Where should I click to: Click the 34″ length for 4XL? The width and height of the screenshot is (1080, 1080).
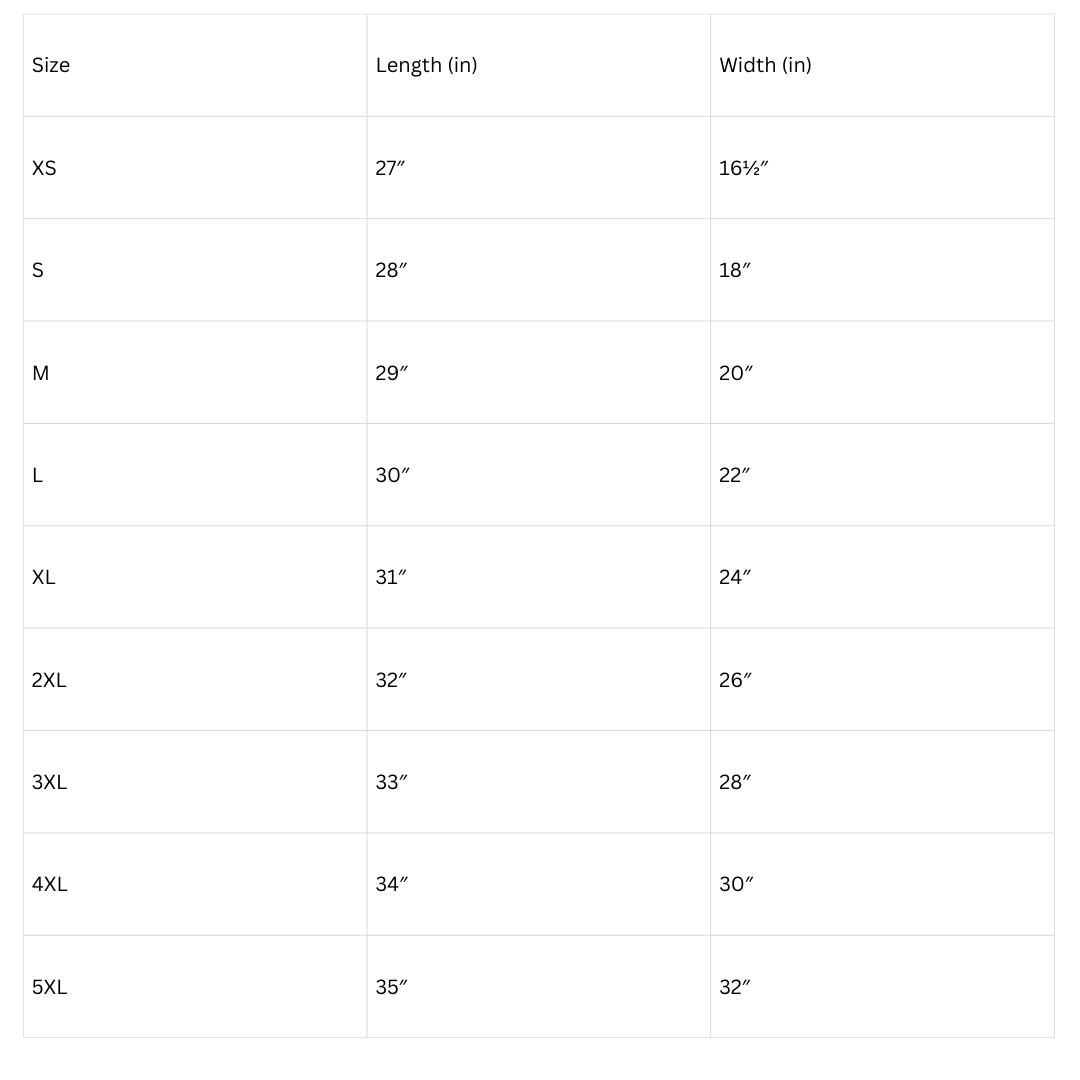[x=392, y=885]
